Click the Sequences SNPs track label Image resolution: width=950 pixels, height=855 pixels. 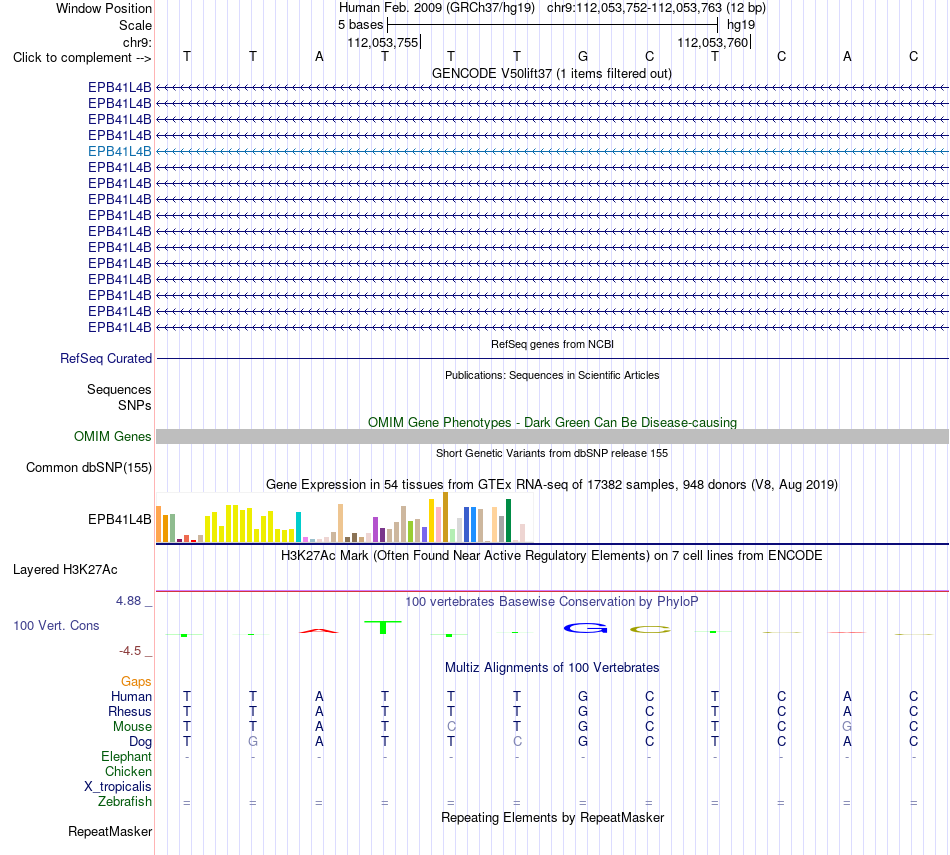pos(119,398)
